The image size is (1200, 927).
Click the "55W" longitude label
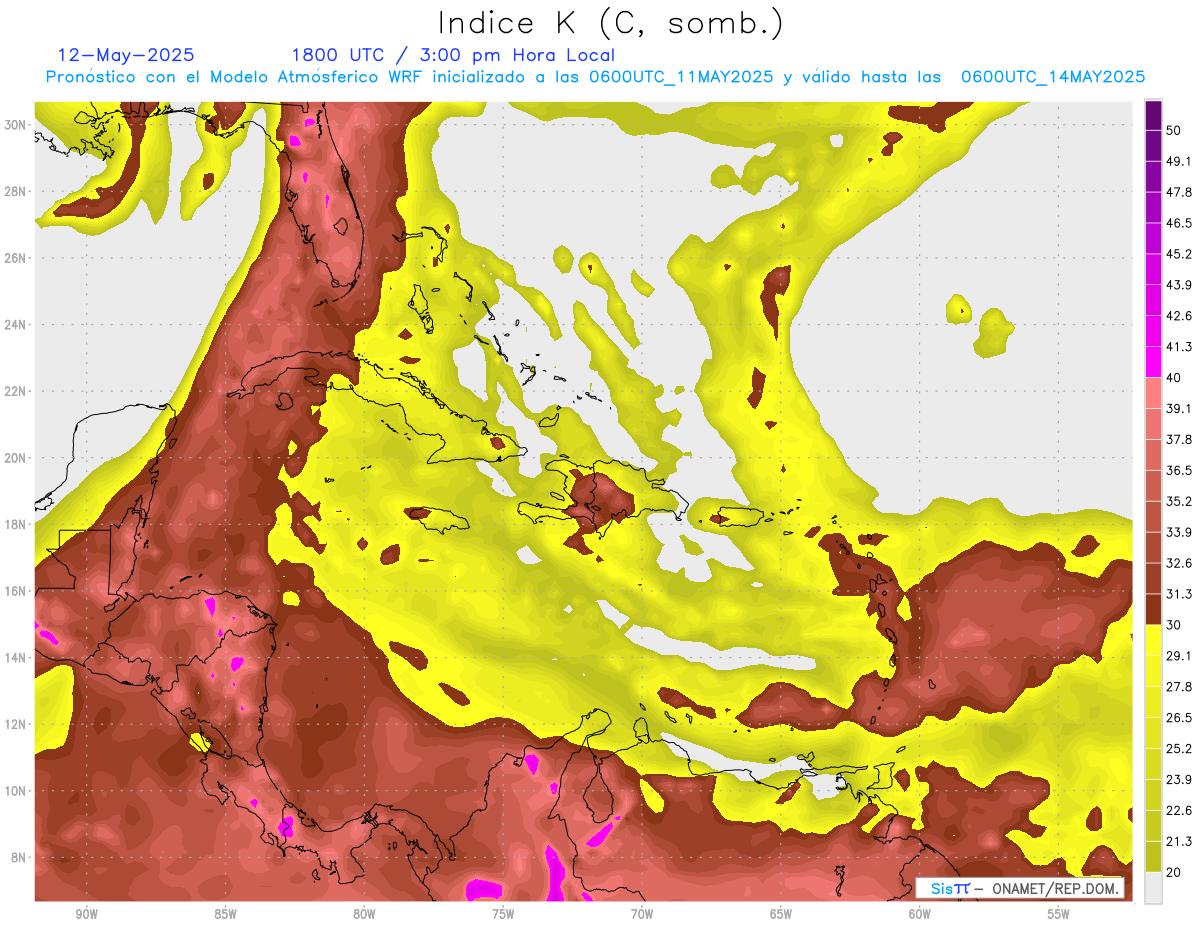pyautogui.click(x=1059, y=915)
